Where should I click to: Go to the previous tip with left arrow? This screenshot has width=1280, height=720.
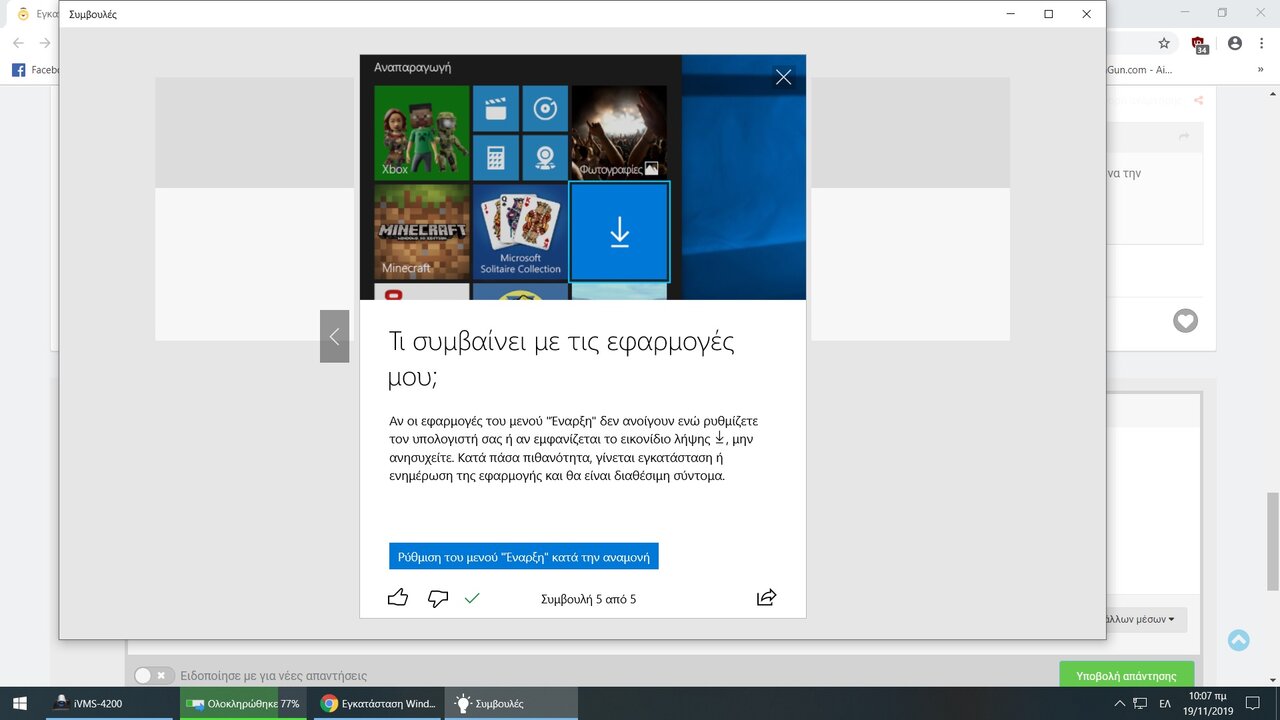pos(334,336)
